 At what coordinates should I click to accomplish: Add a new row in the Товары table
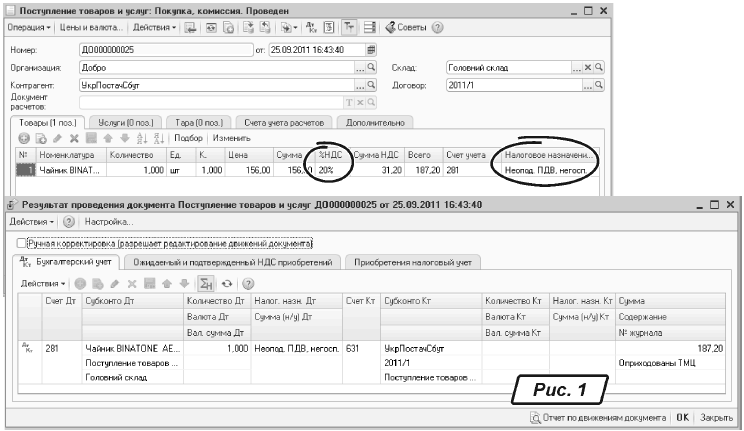point(25,140)
